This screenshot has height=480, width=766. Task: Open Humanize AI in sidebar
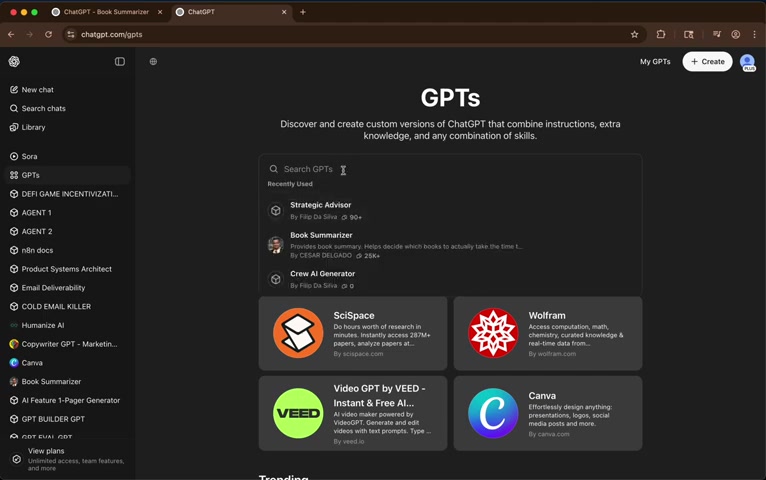(67, 325)
